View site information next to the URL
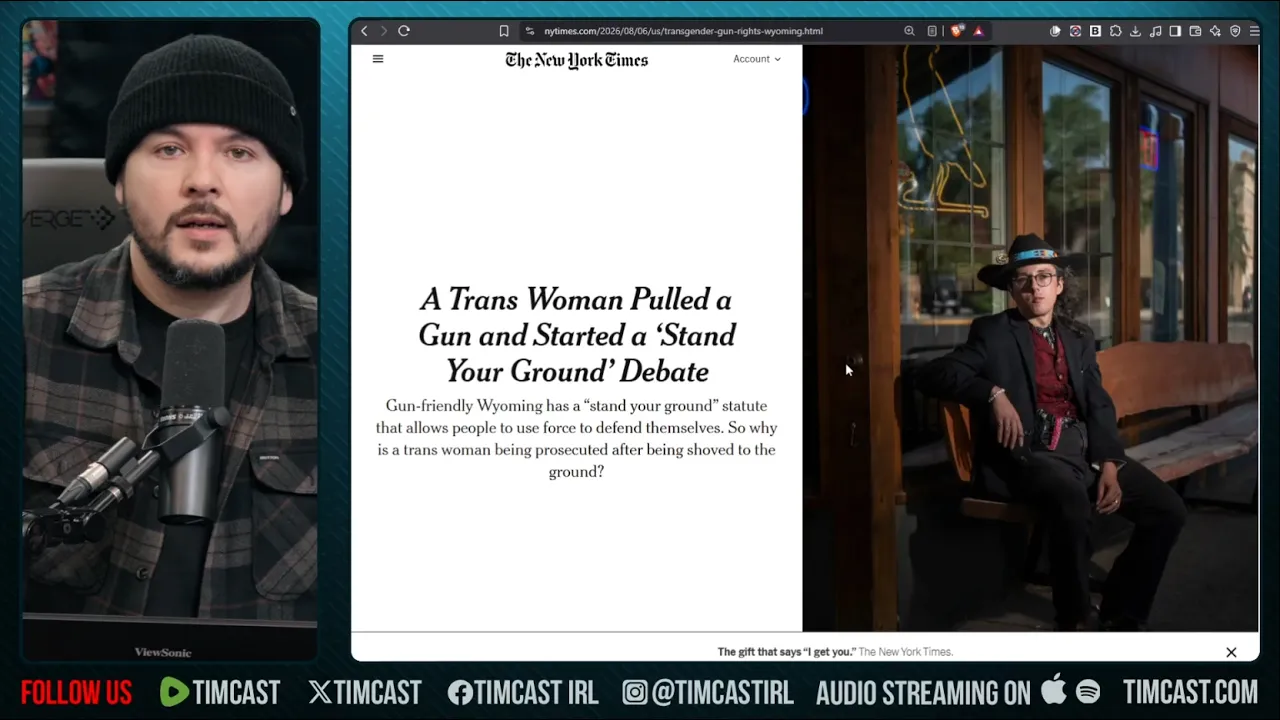The height and width of the screenshot is (720, 1280). tap(530, 31)
